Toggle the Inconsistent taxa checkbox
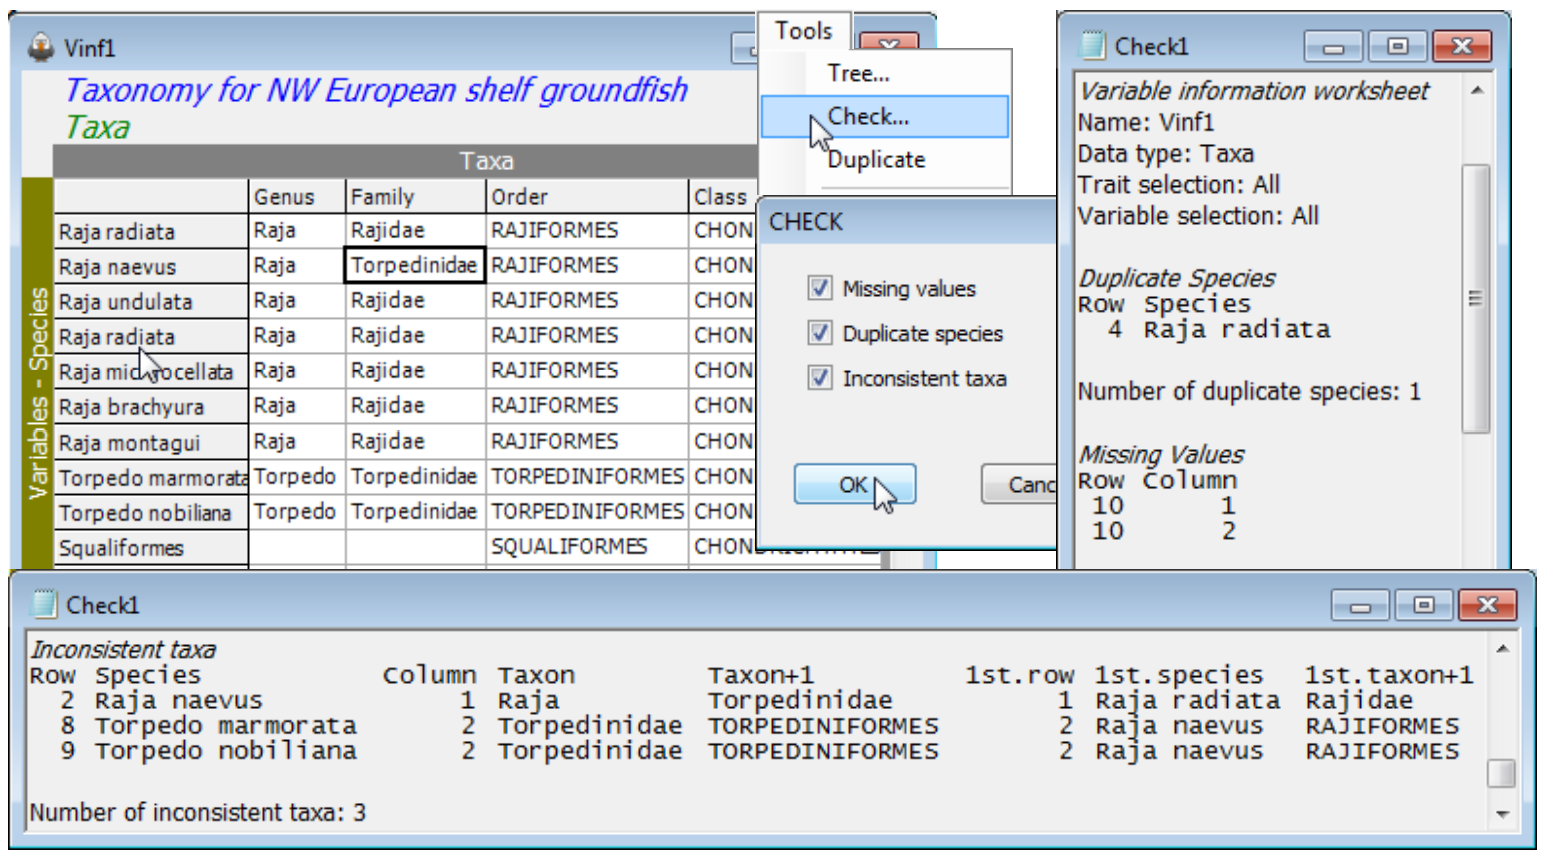The width and height of the screenshot is (1544, 858). (820, 378)
